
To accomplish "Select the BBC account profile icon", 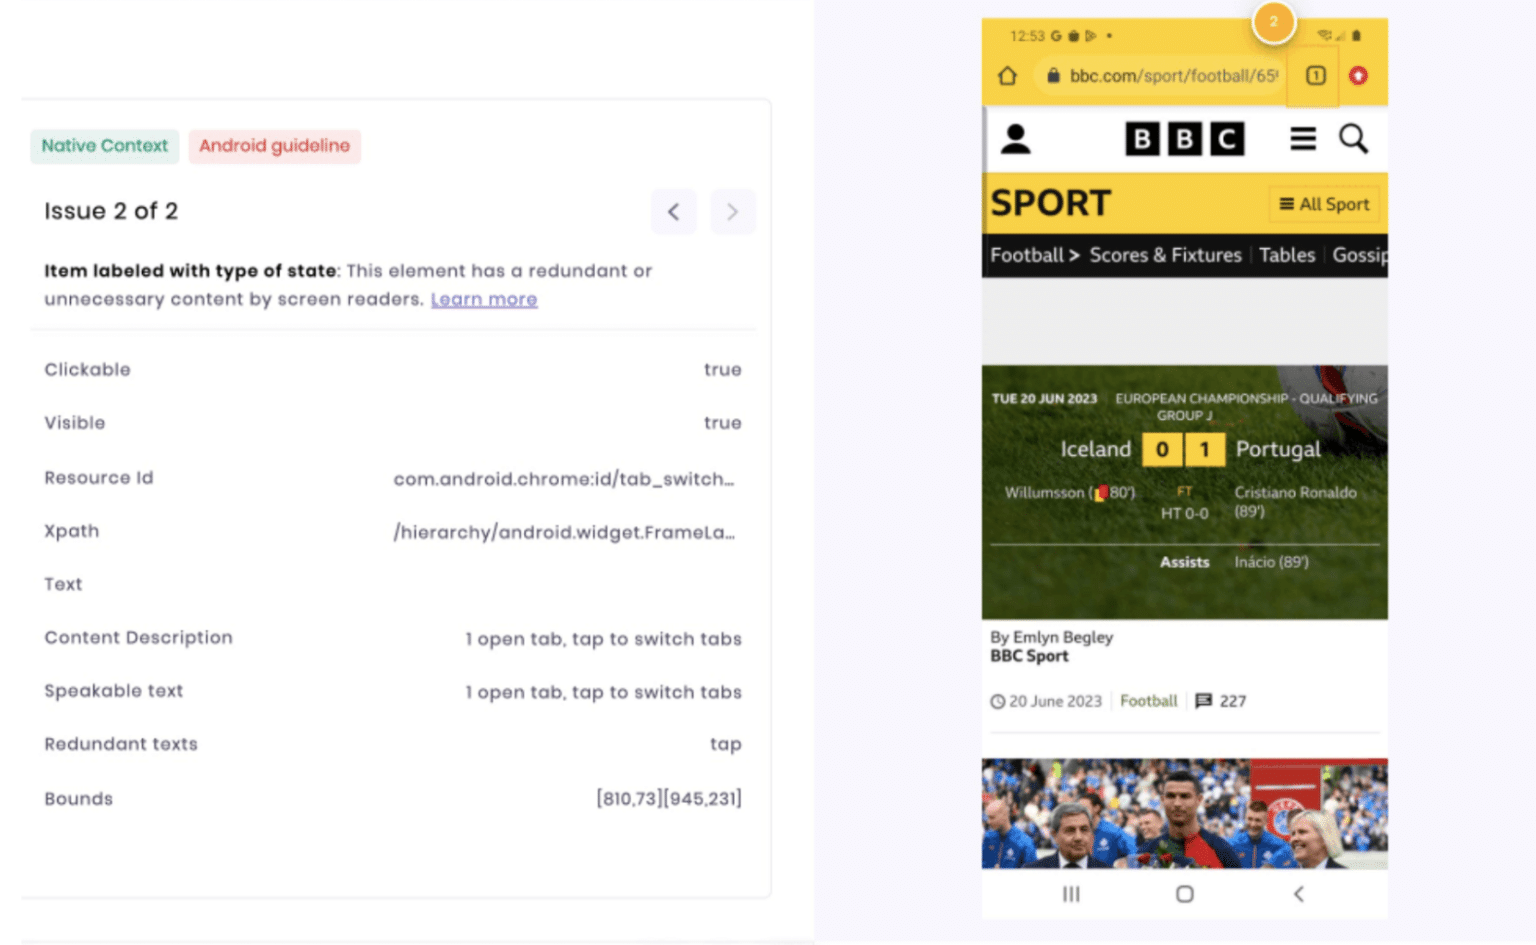I will [x=1016, y=139].
